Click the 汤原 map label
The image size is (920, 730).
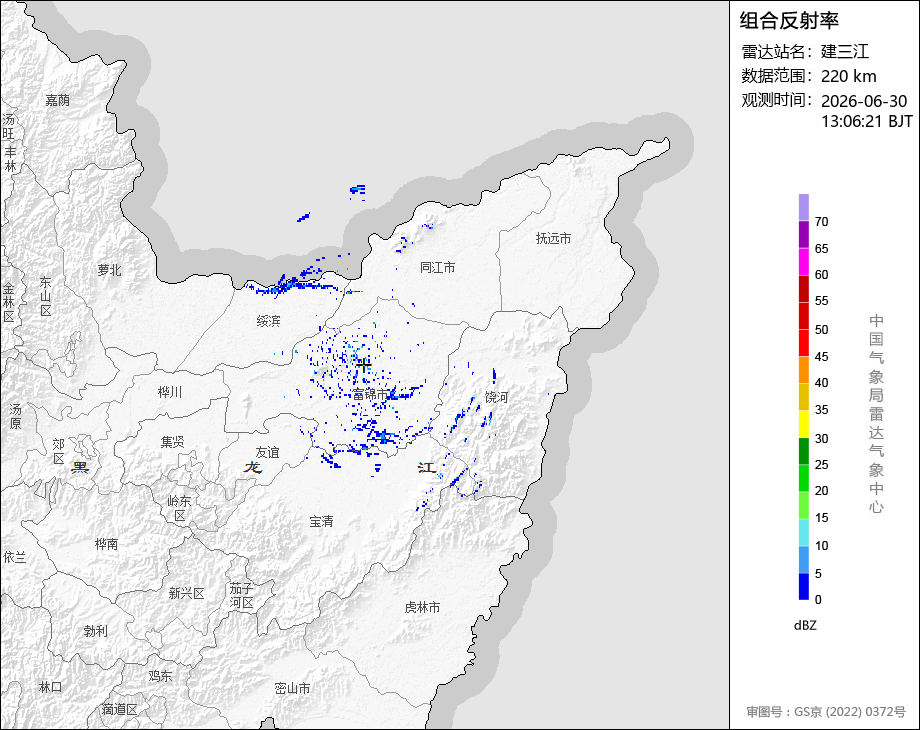coord(16,416)
